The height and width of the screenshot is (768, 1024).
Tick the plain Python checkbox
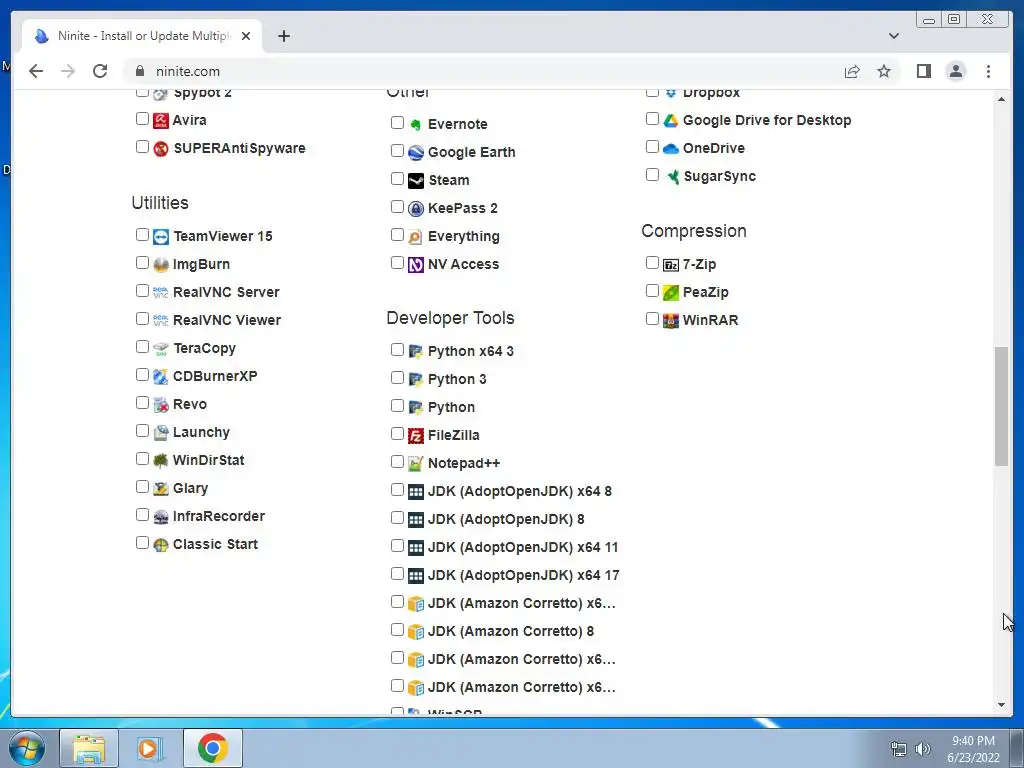pyautogui.click(x=397, y=406)
